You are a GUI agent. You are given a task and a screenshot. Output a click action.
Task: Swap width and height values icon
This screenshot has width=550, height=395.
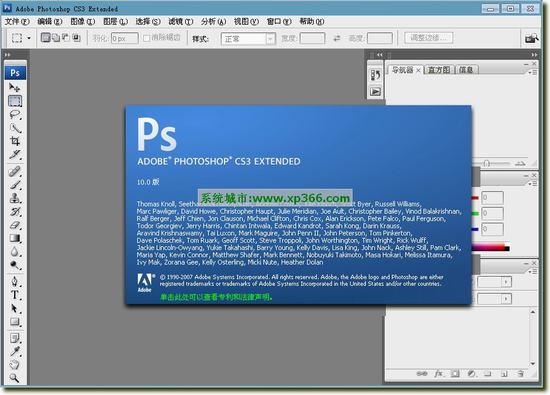point(337,38)
